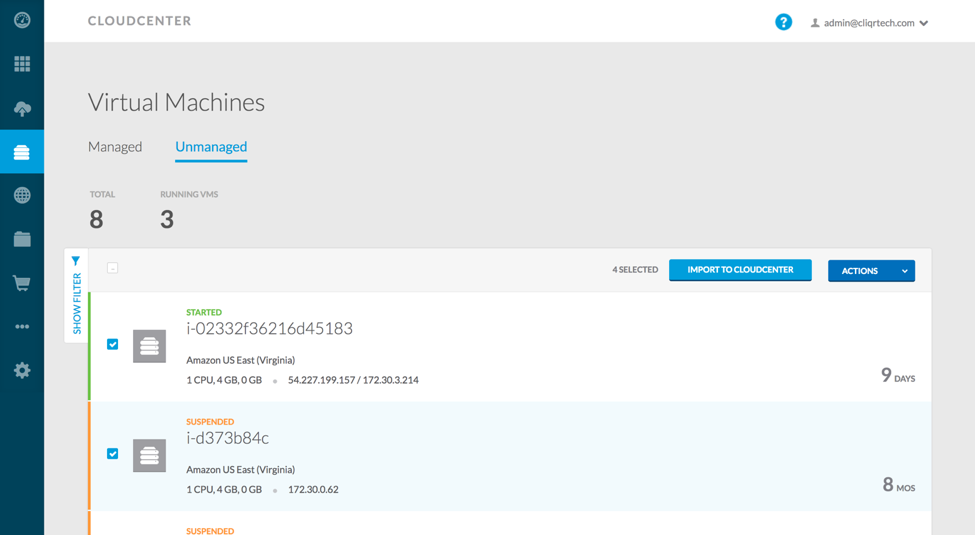This screenshot has width=975, height=535.
Task: Open VM name i-02332f36216d45183
Action: coord(269,329)
